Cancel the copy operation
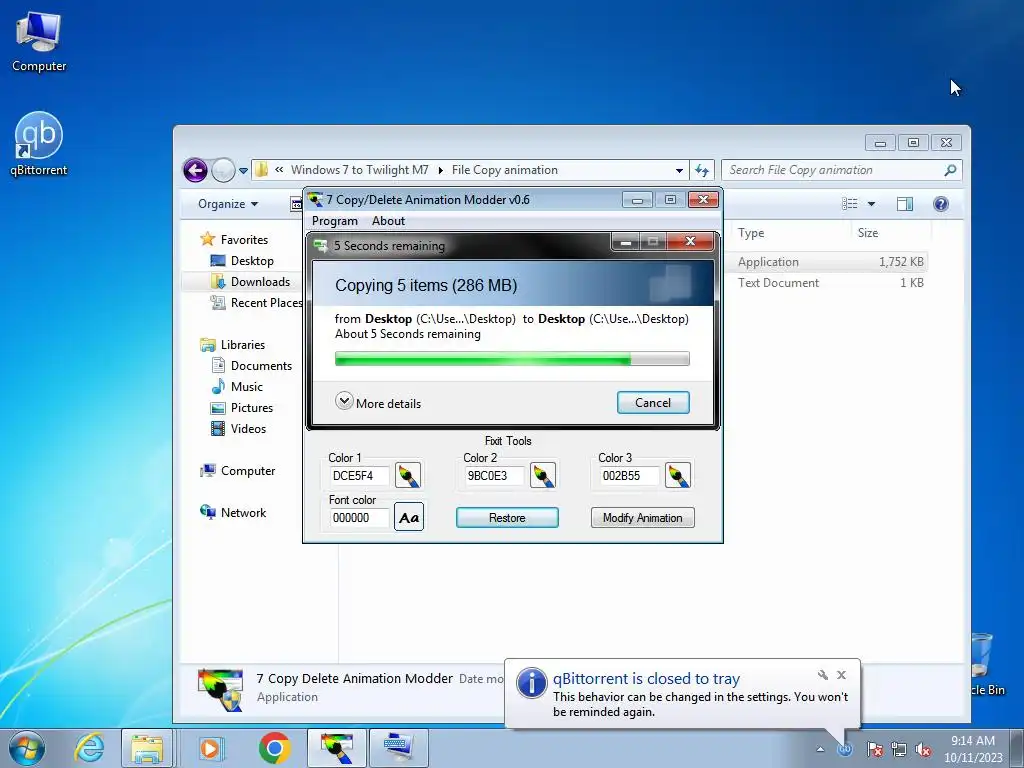 tap(653, 403)
